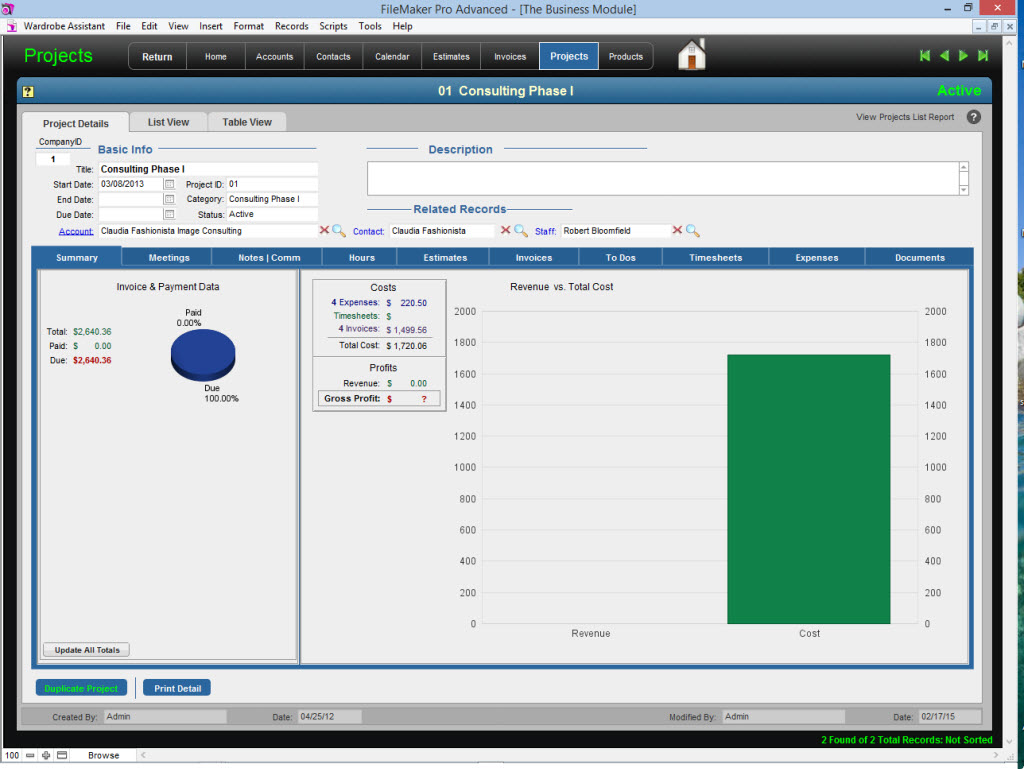Click the '4 Expenses:' label in Costs
The image size is (1024, 769).
(x=355, y=302)
